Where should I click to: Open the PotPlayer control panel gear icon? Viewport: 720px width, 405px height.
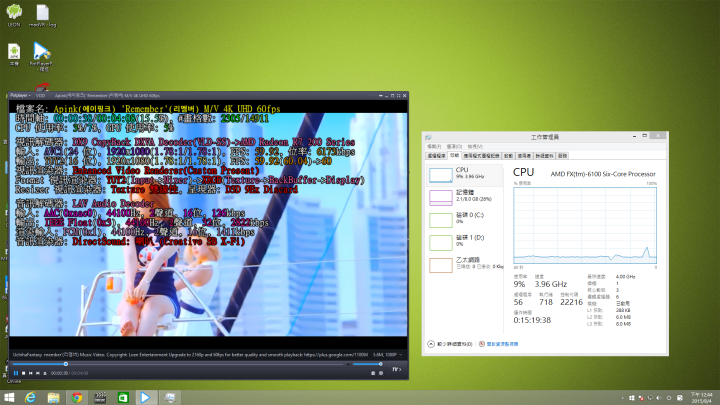click(x=381, y=373)
